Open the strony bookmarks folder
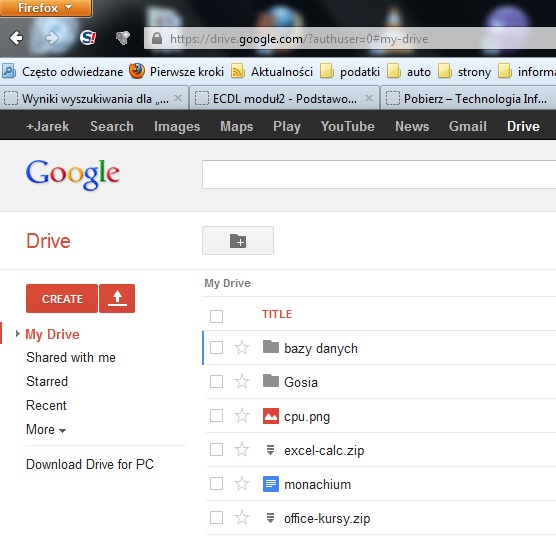The width and height of the screenshot is (556, 537). [x=465, y=72]
